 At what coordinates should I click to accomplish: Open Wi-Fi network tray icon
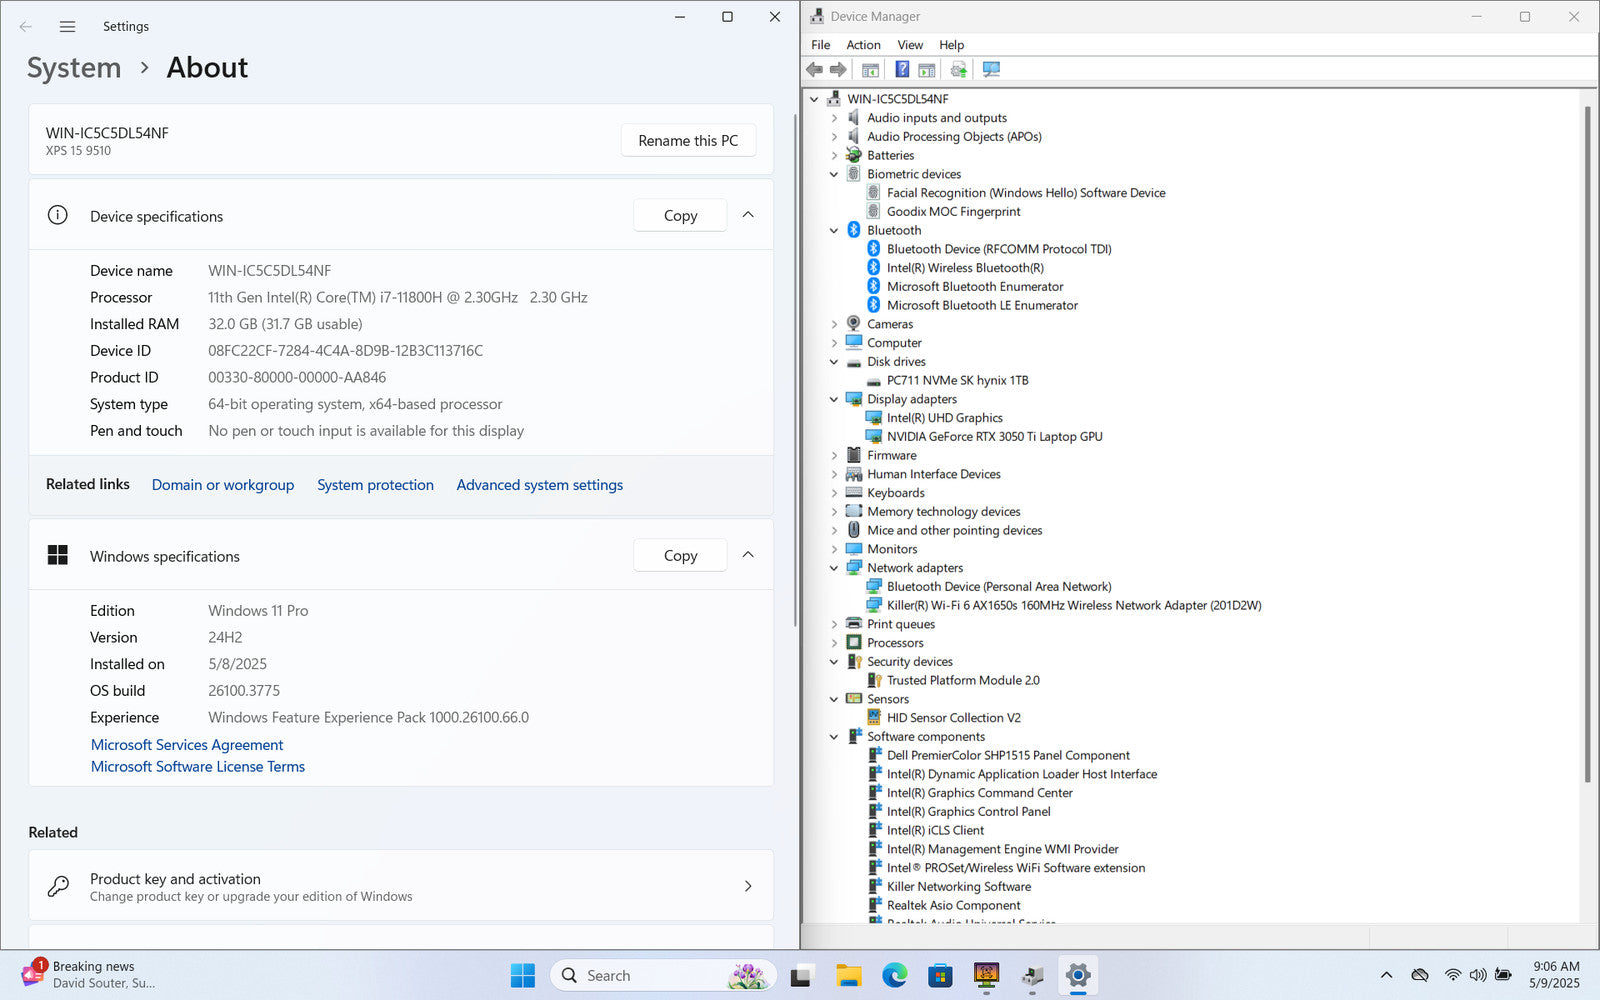(1453, 975)
